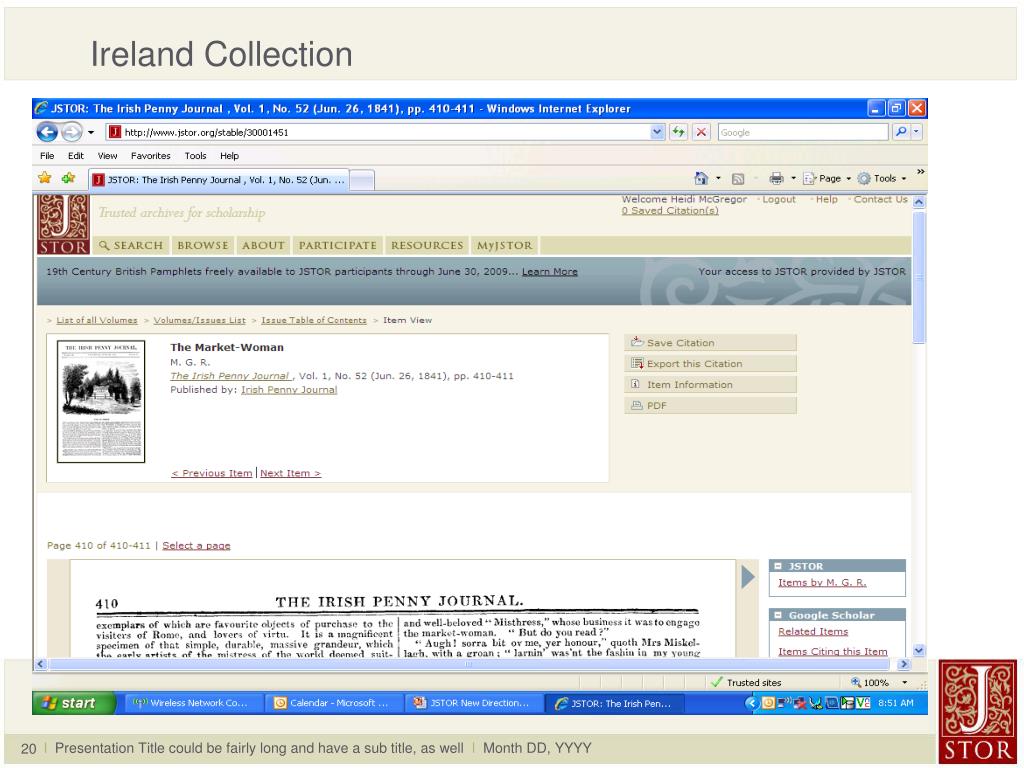
Task: Click the Add to Favorites icon
Action: point(68,178)
